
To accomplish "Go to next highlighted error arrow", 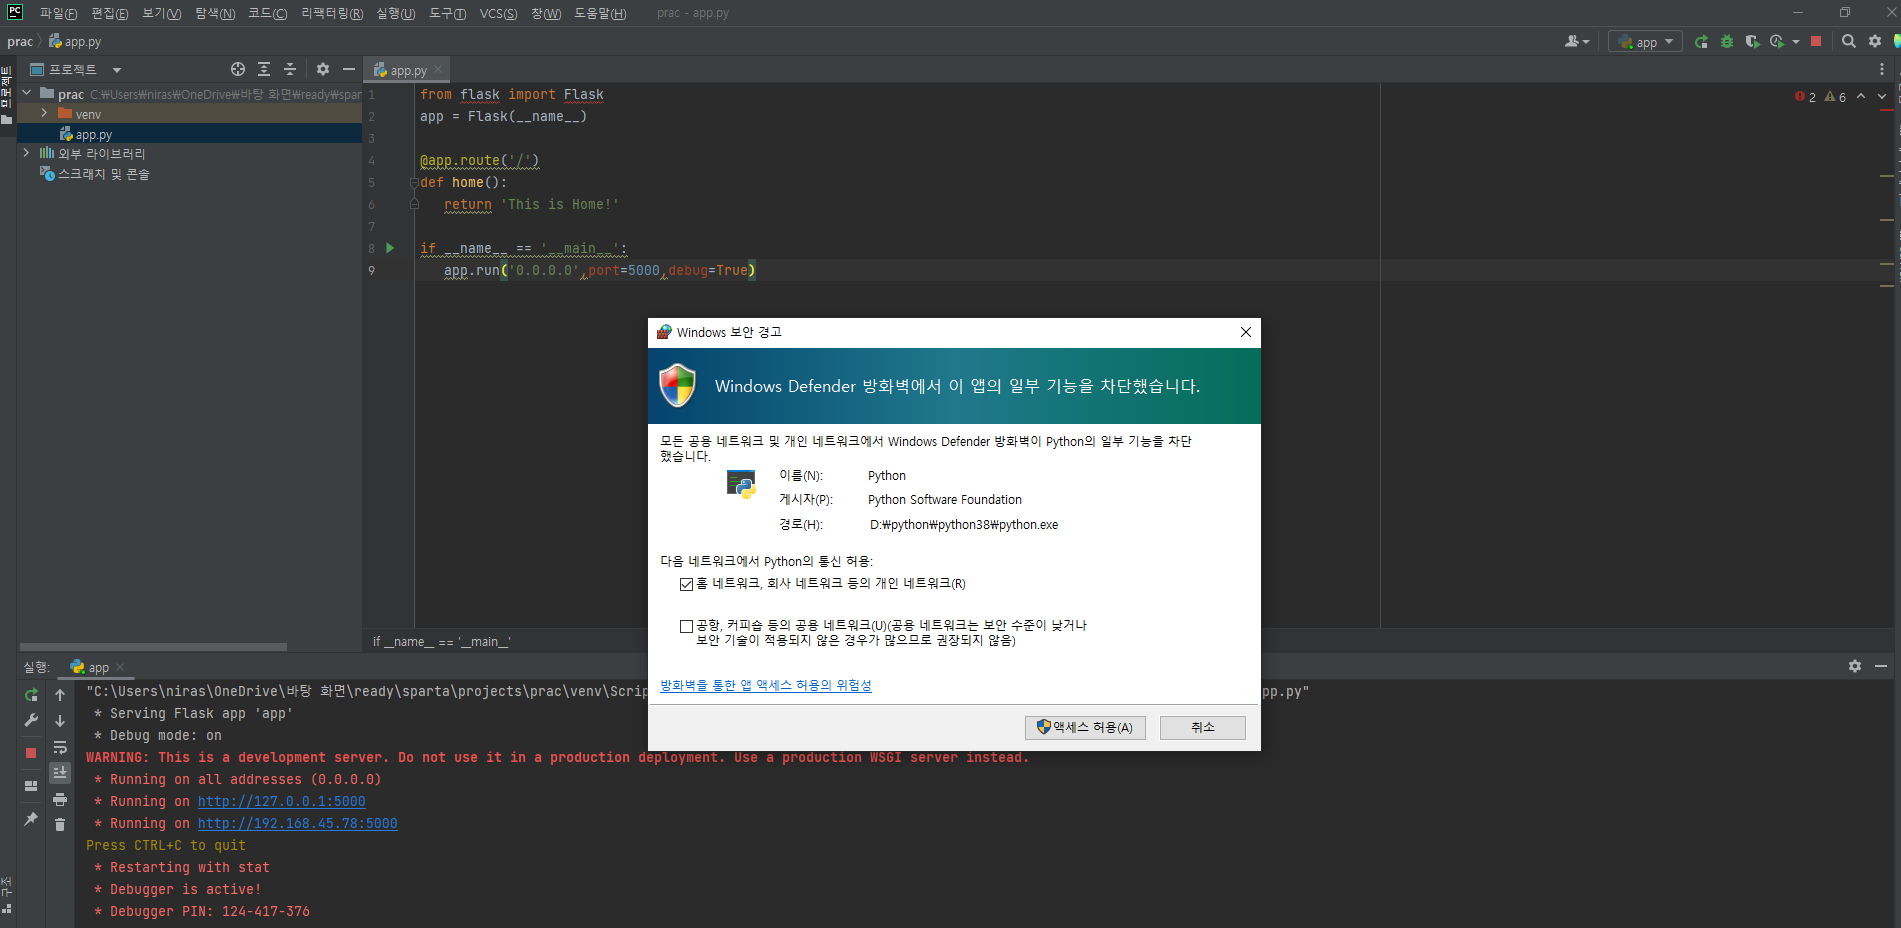I will [1882, 97].
